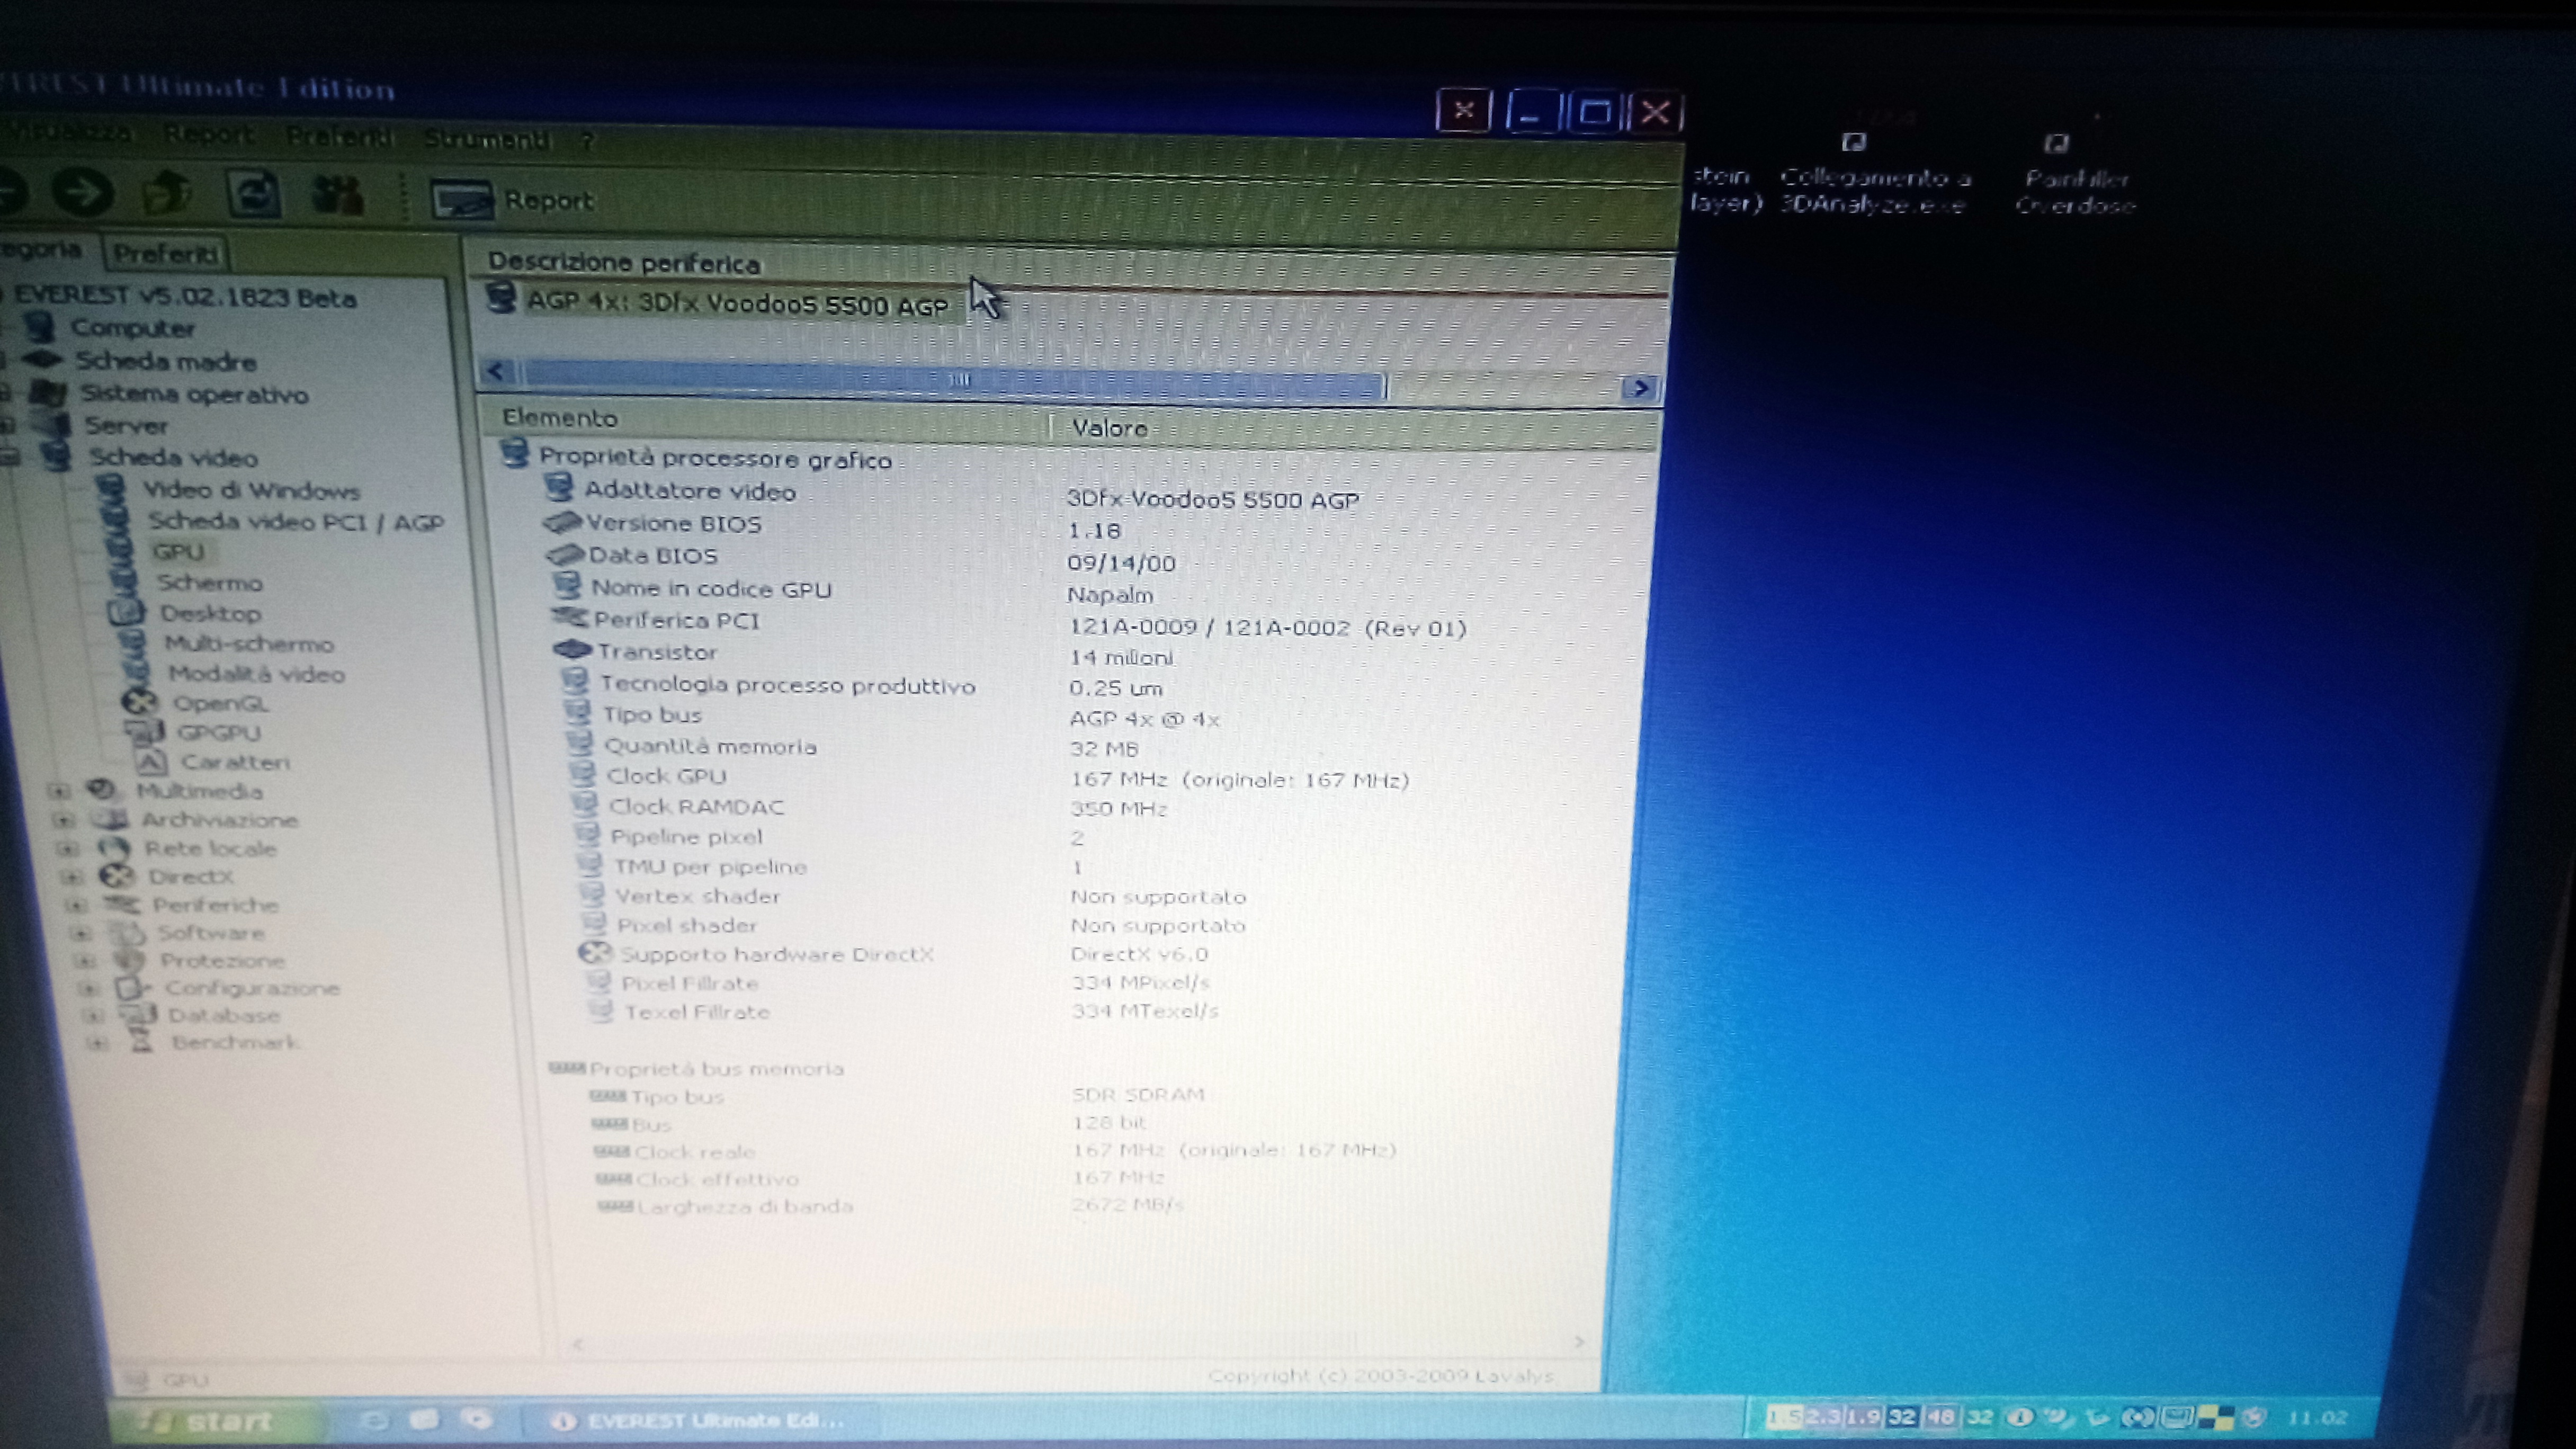Image resolution: width=2576 pixels, height=1449 pixels.
Task: Click the DirectX icon in tree
Action: coord(117,877)
